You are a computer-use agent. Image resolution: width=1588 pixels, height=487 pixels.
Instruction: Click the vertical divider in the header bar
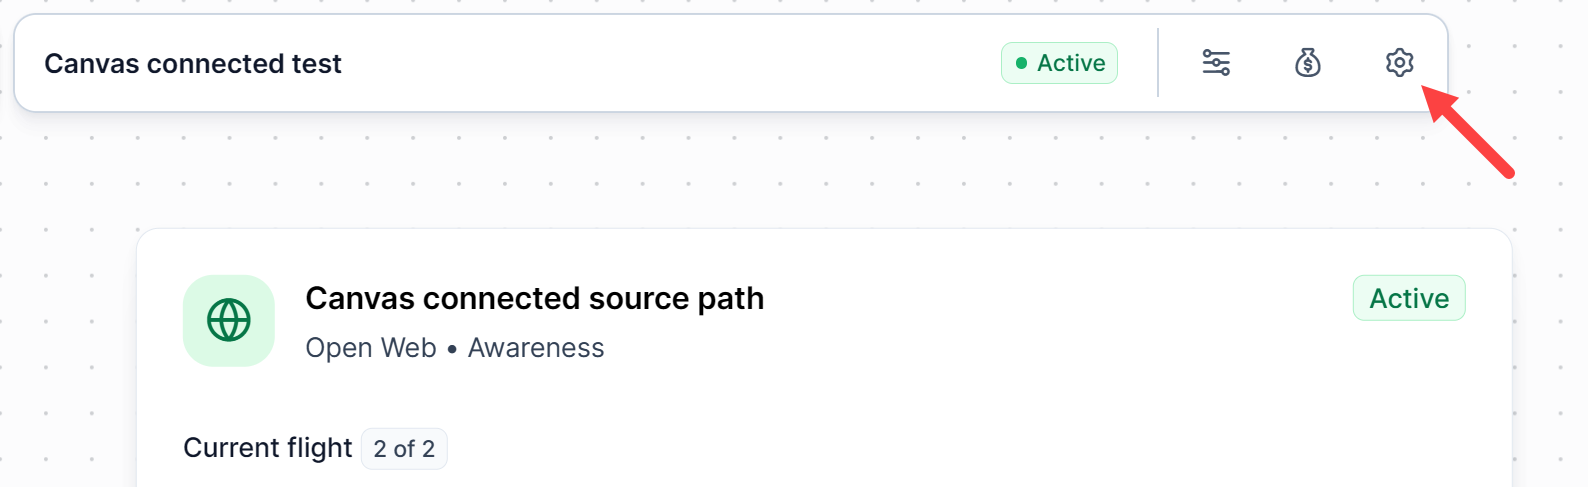[x=1158, y=63]
